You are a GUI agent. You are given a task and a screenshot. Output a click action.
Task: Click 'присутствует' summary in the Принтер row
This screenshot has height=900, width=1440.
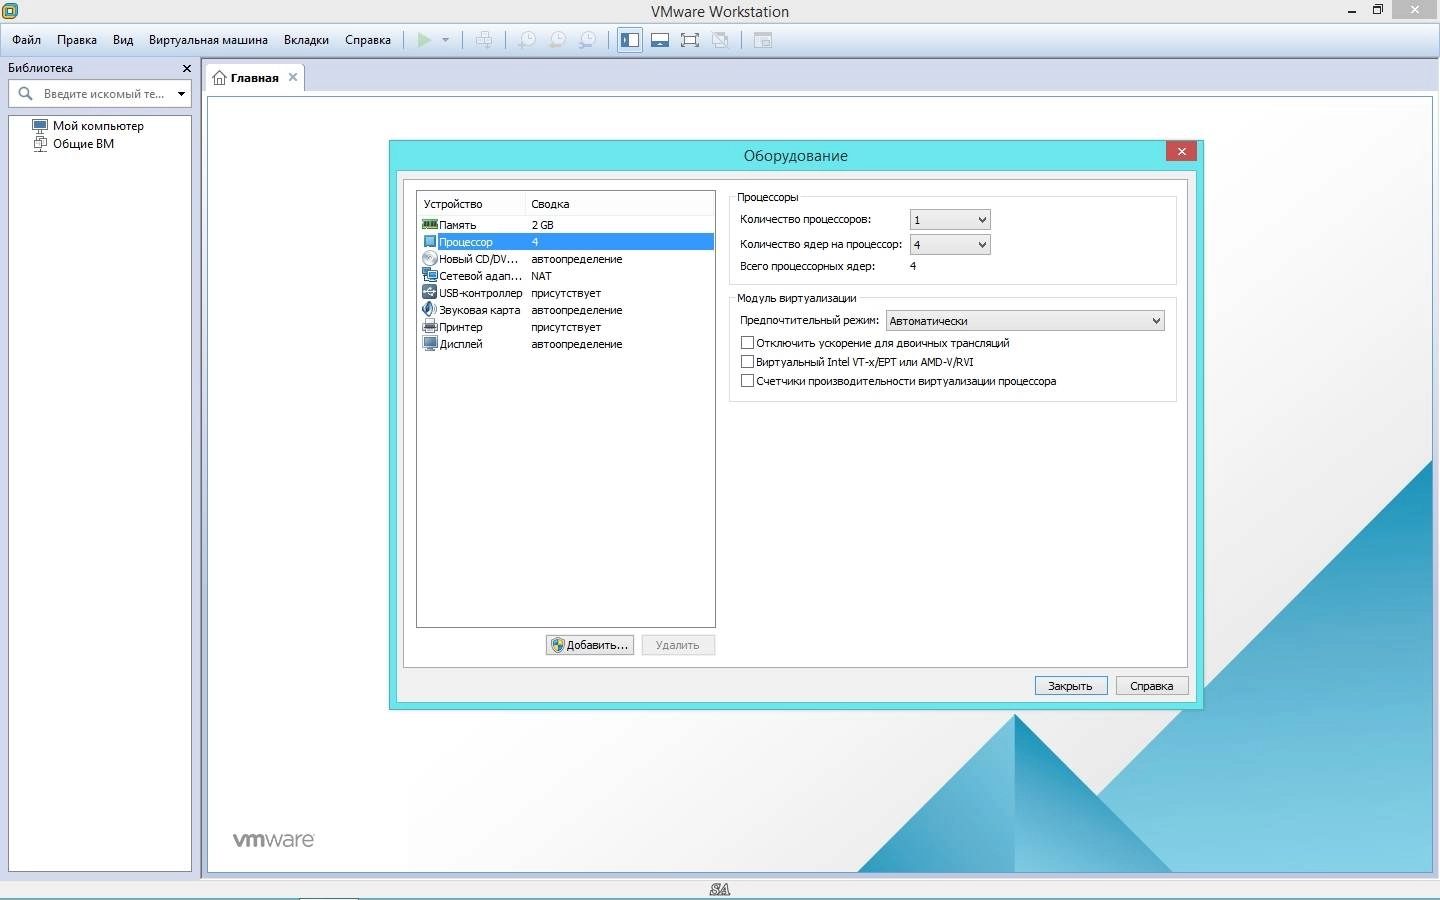pos(566,327)
